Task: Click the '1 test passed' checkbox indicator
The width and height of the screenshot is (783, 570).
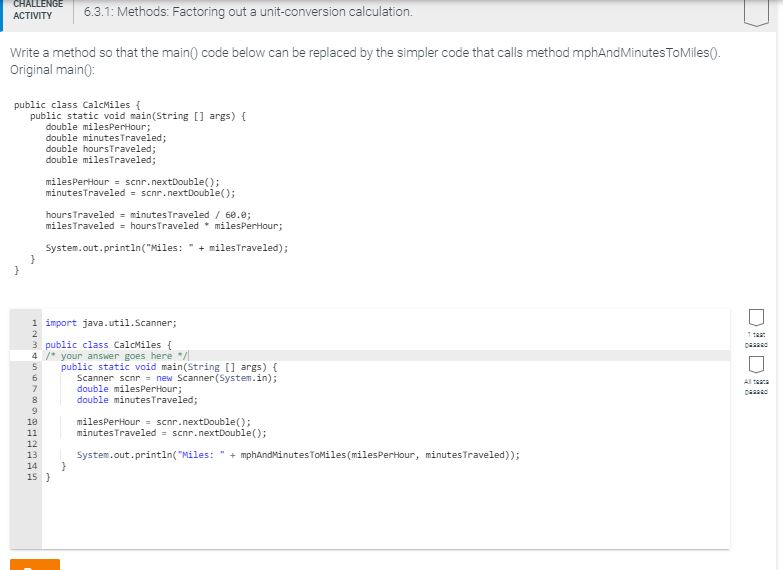Action: 756,317
